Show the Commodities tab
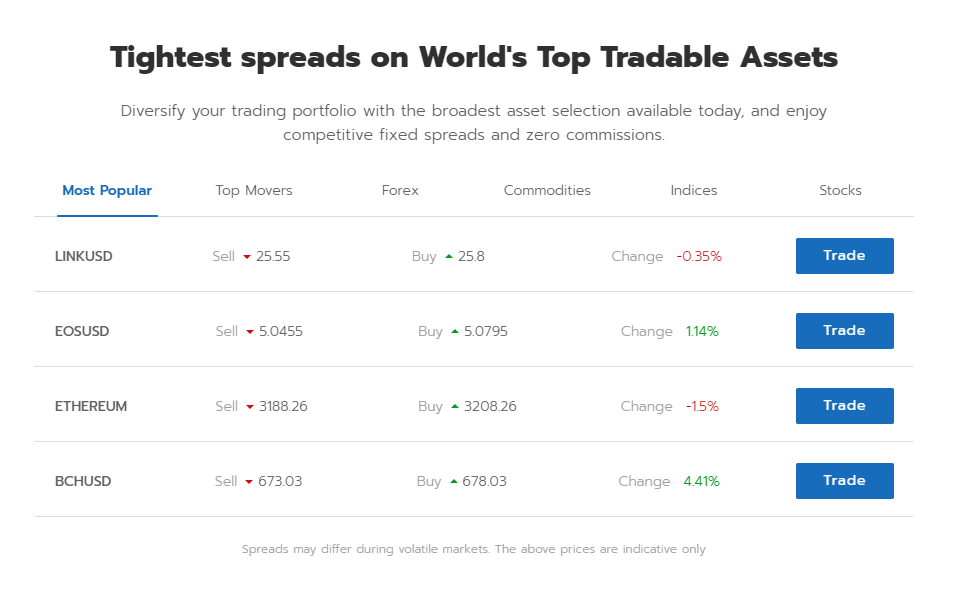Image resolution: width=957 pixels, height=594 pixels. (x=547, y=190)
